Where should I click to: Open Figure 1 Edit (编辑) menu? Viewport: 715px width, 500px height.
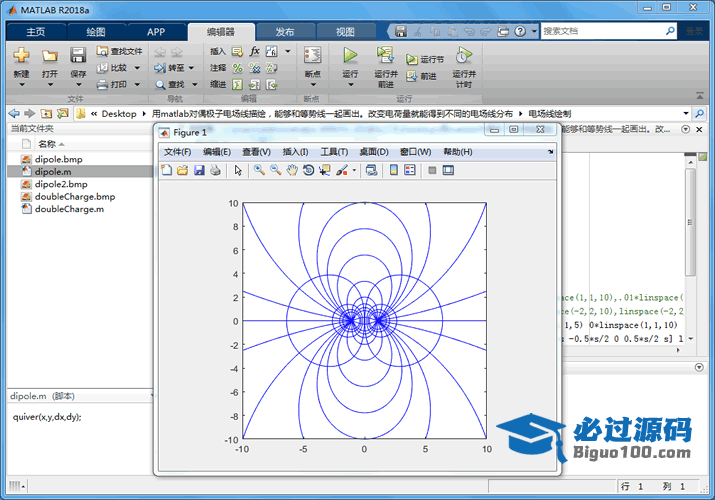[217, 152]
